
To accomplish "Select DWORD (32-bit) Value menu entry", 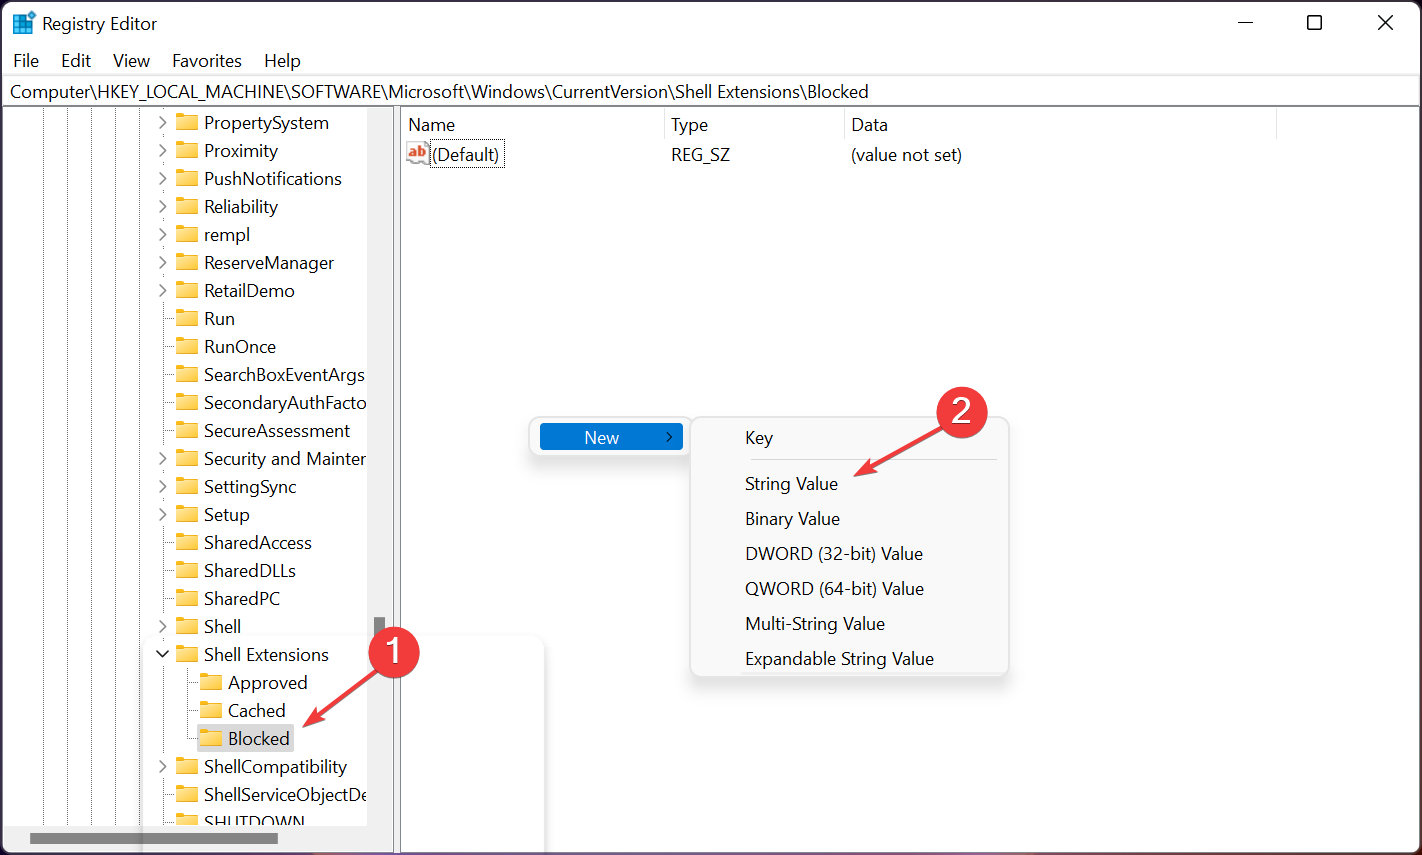I will coord(833,554).
